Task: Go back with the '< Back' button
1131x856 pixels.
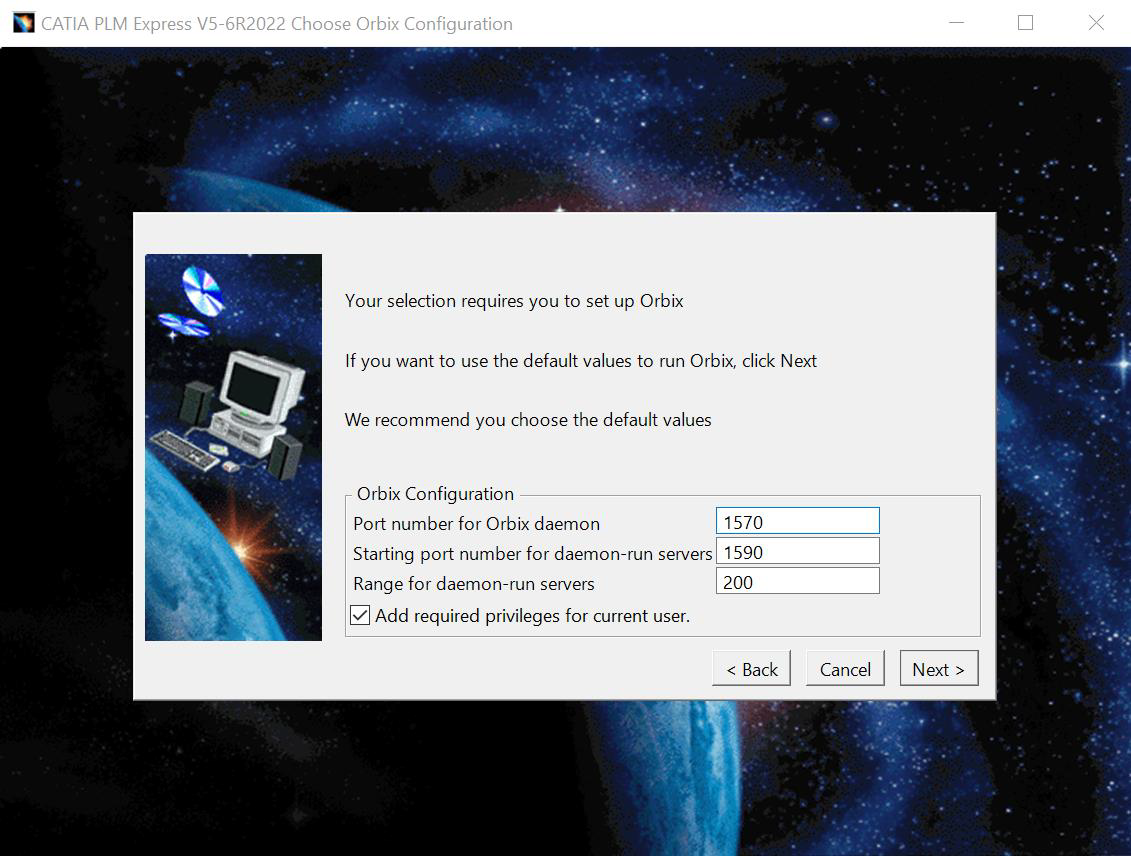Action: [751, 670]
